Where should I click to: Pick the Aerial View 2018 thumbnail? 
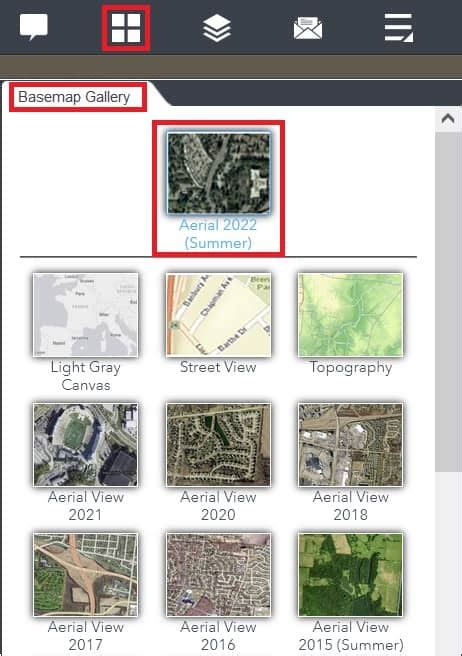(x=350, y=444)
